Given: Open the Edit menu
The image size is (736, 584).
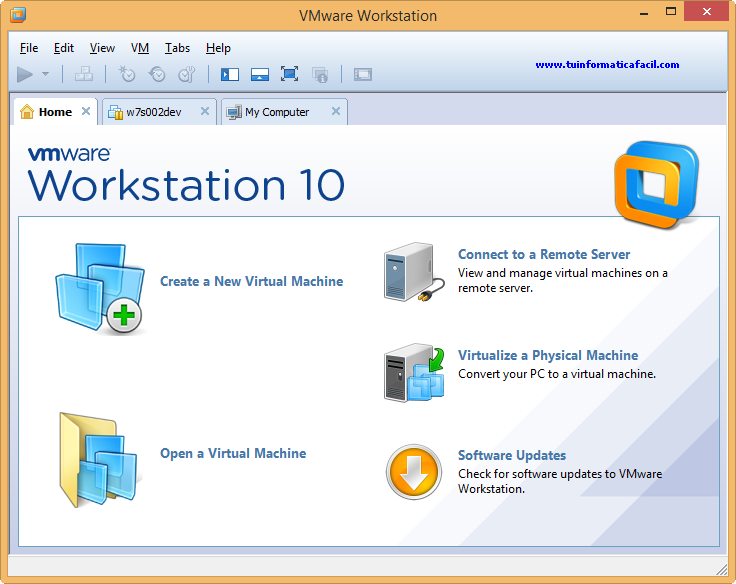Looking at the screenshot, I should click(x=63, y=48).
